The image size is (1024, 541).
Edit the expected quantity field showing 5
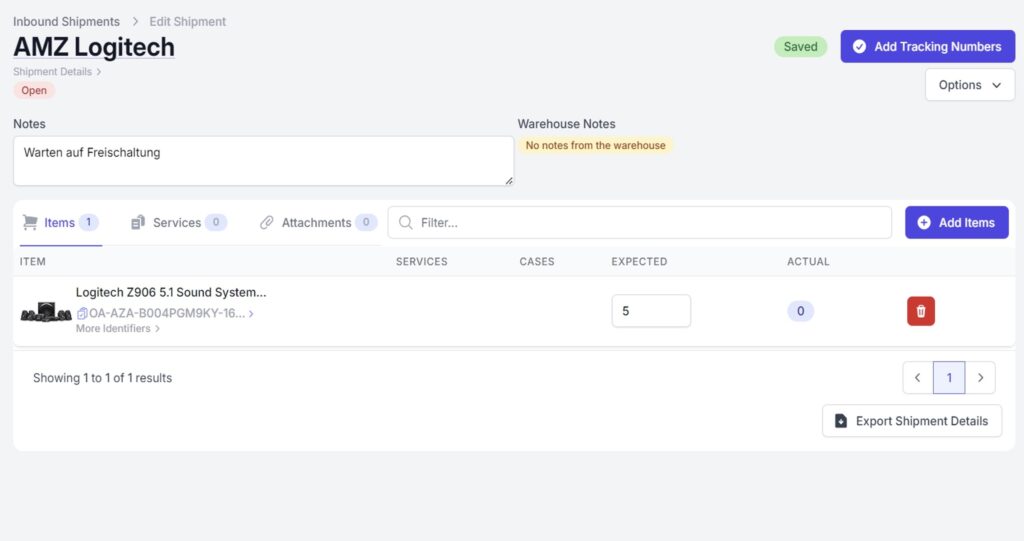coord(651,311)
